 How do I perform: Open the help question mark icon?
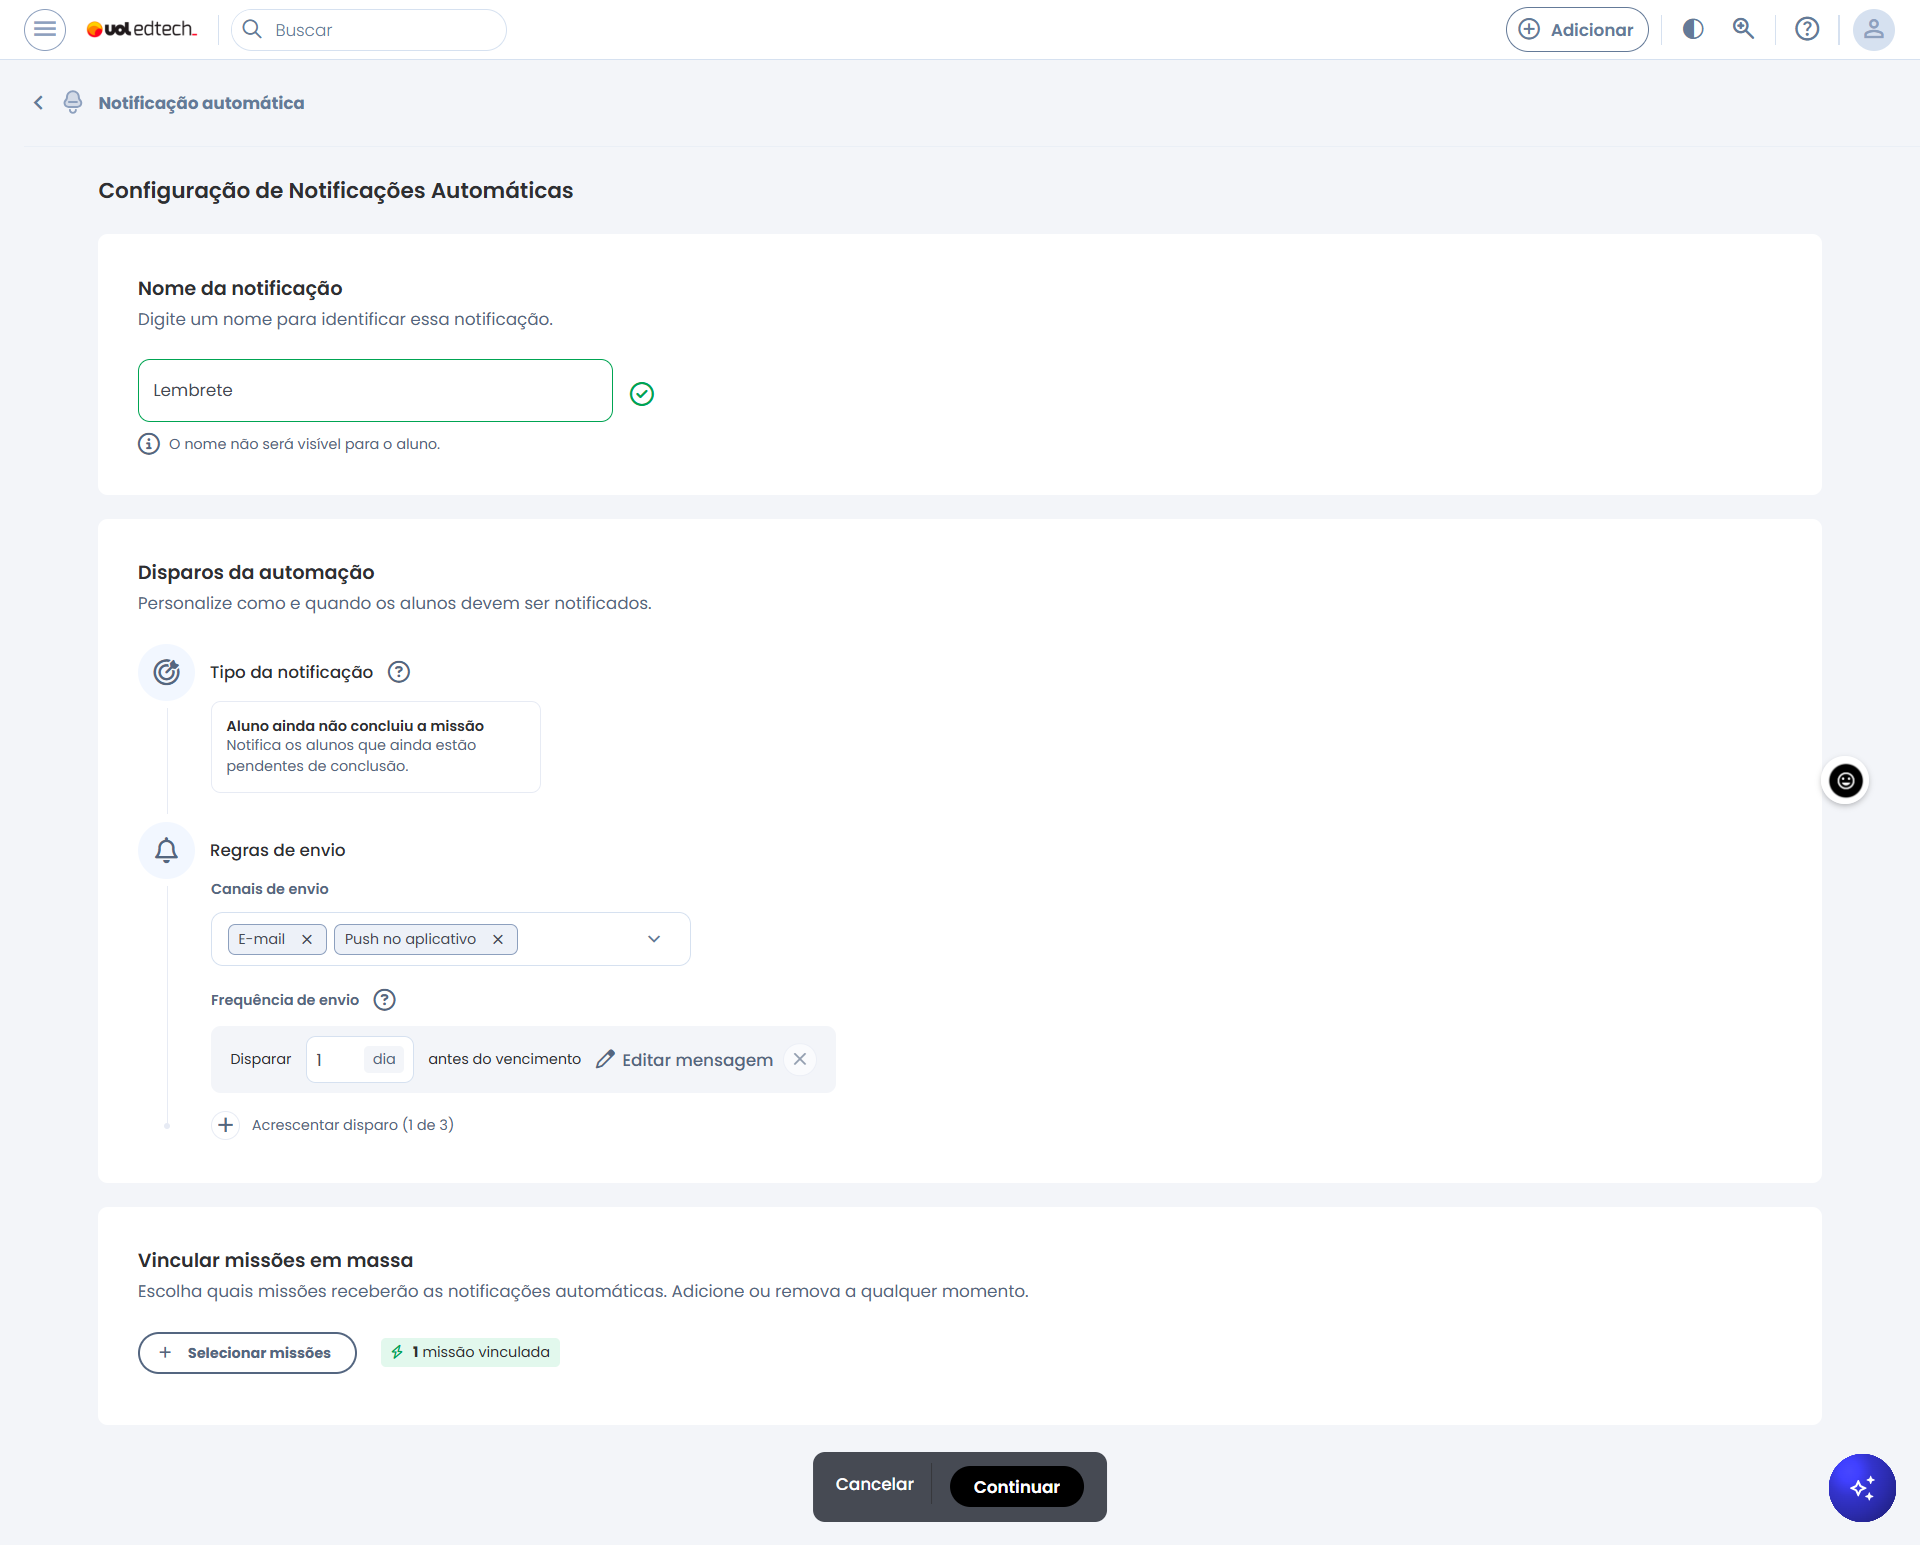[x=1807, y=29]
